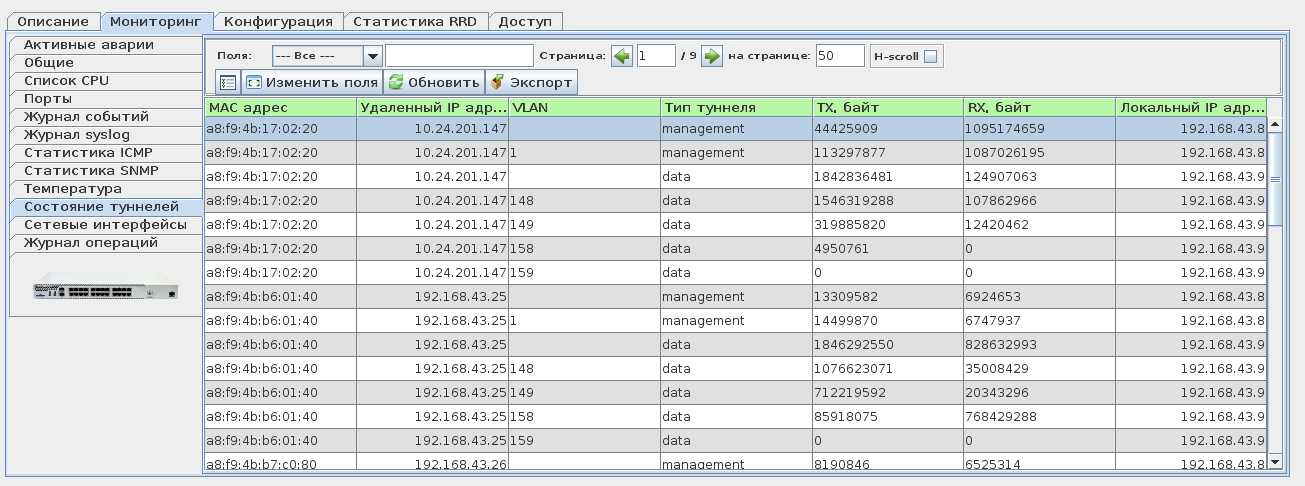
Task: Open the Поля dropdown showing --- Все ---
Action: click(327, 56)
